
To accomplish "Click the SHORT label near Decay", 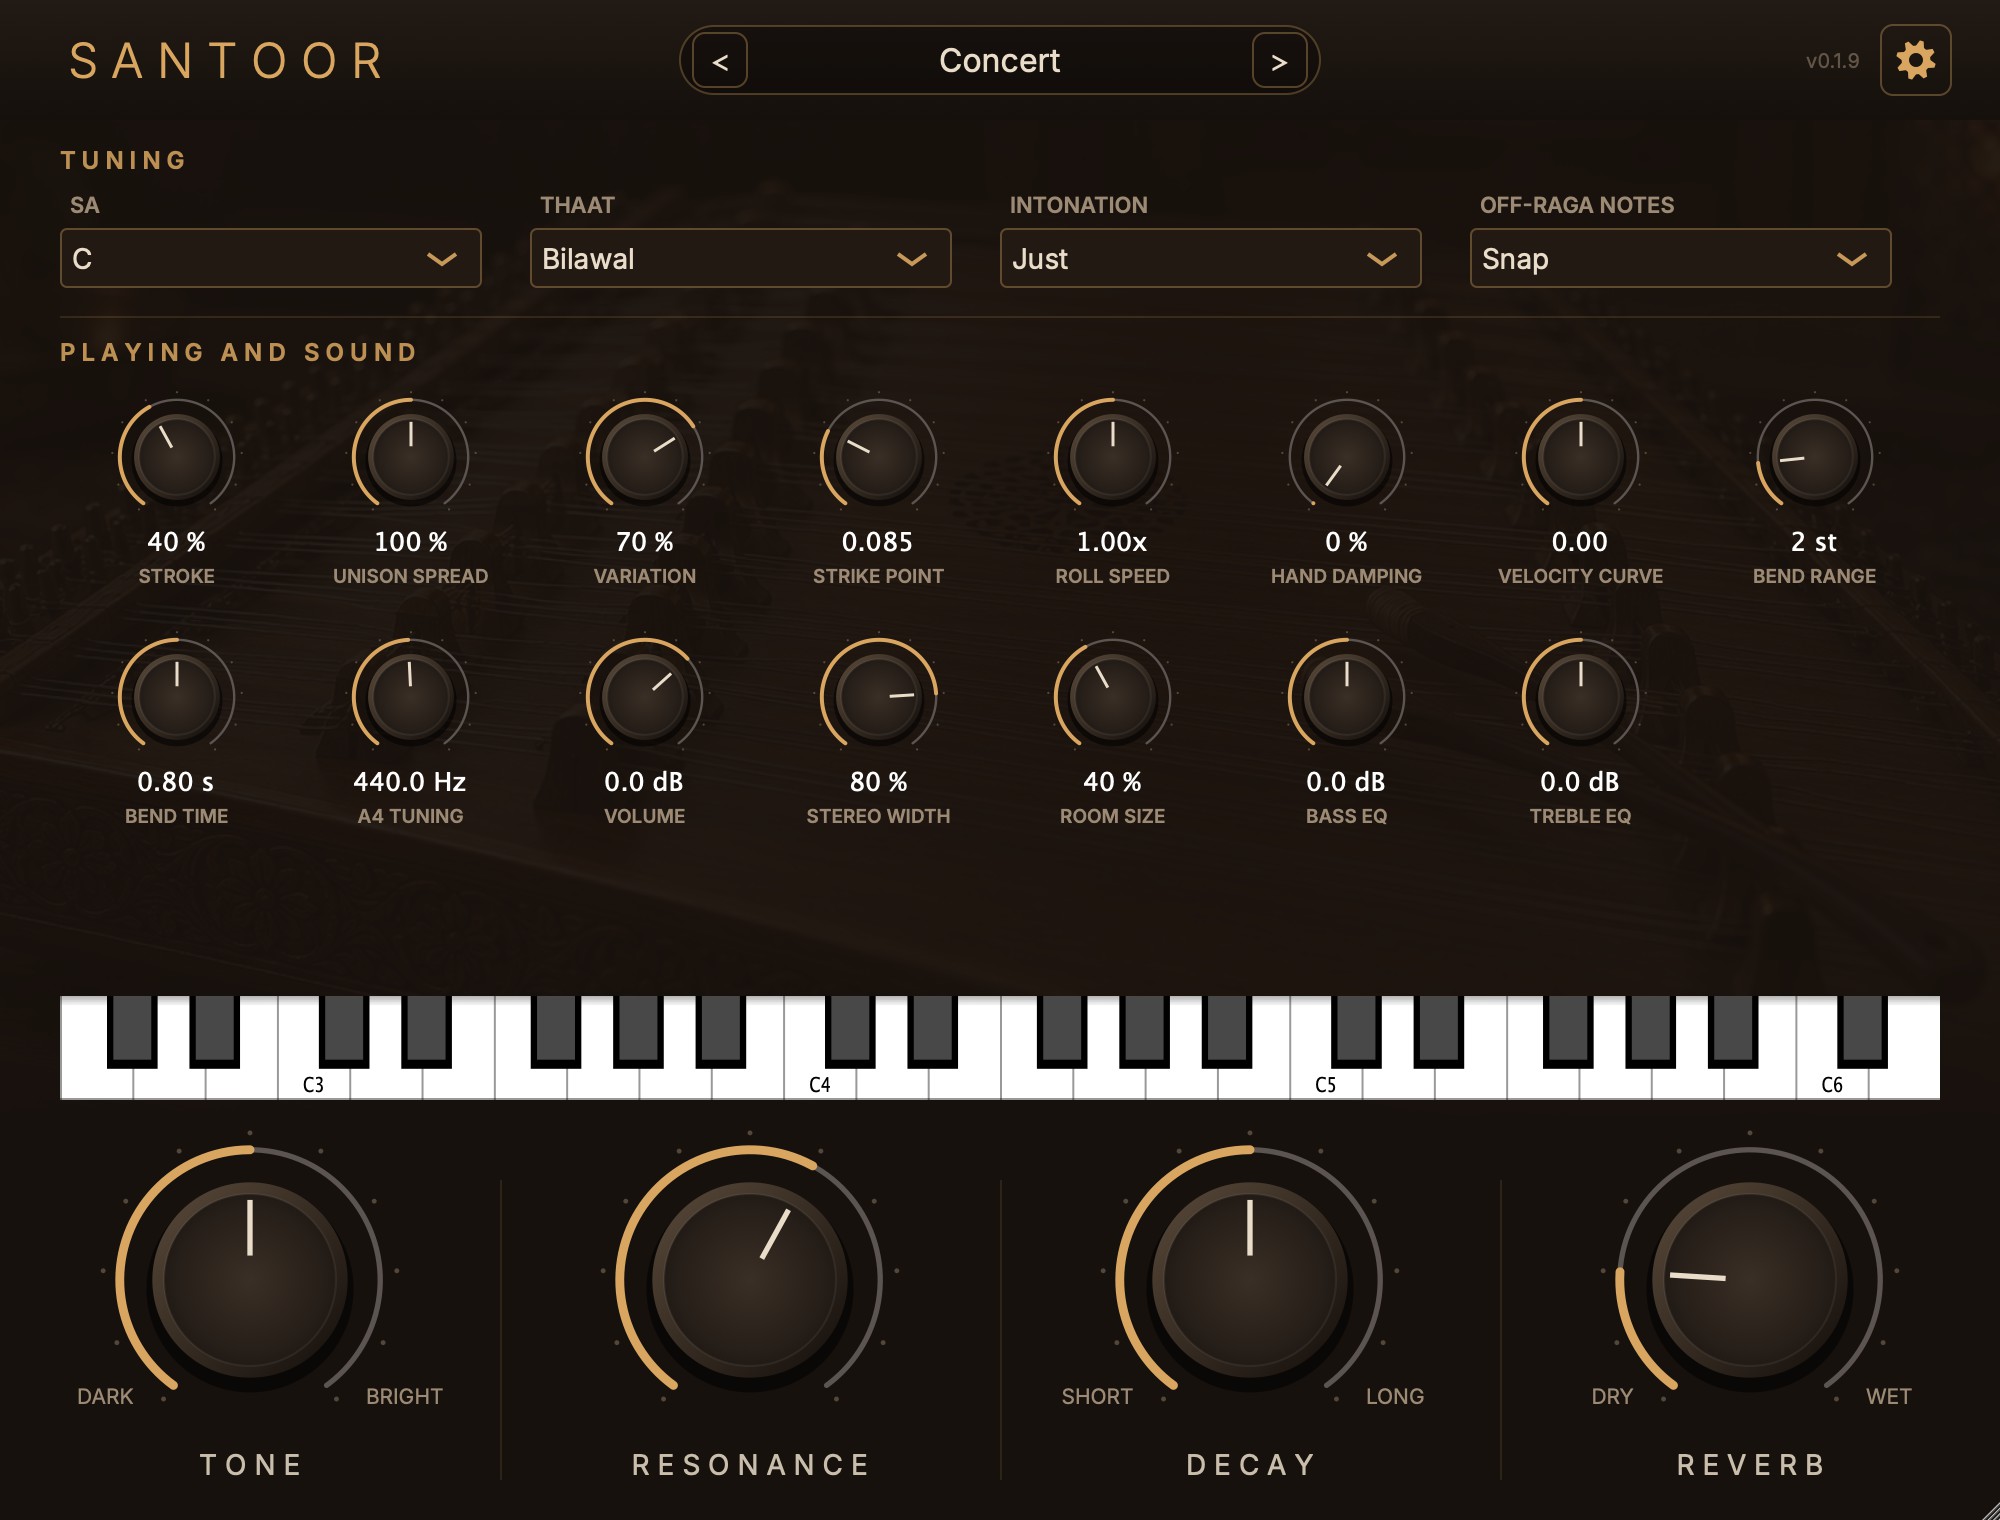I will pyautogui.click(x=1097, y=1396).
